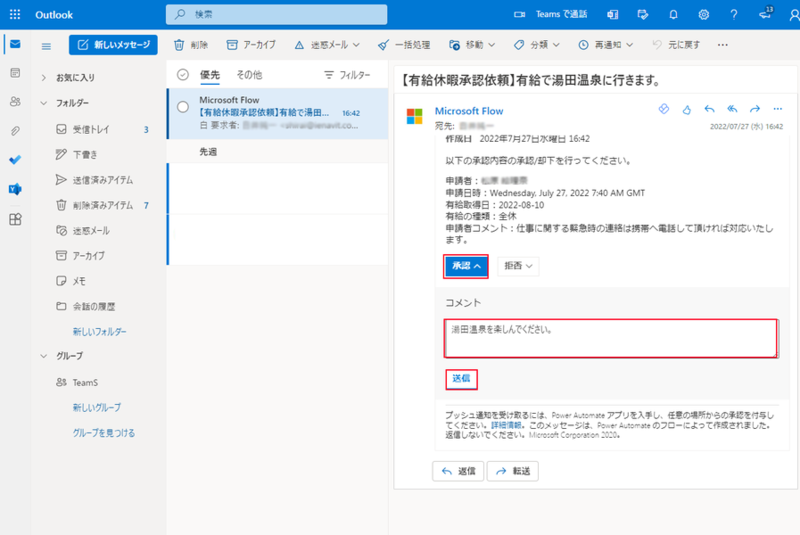Click the New message button
The width and height of the screenshot is (800, 535).
(113, 45)
